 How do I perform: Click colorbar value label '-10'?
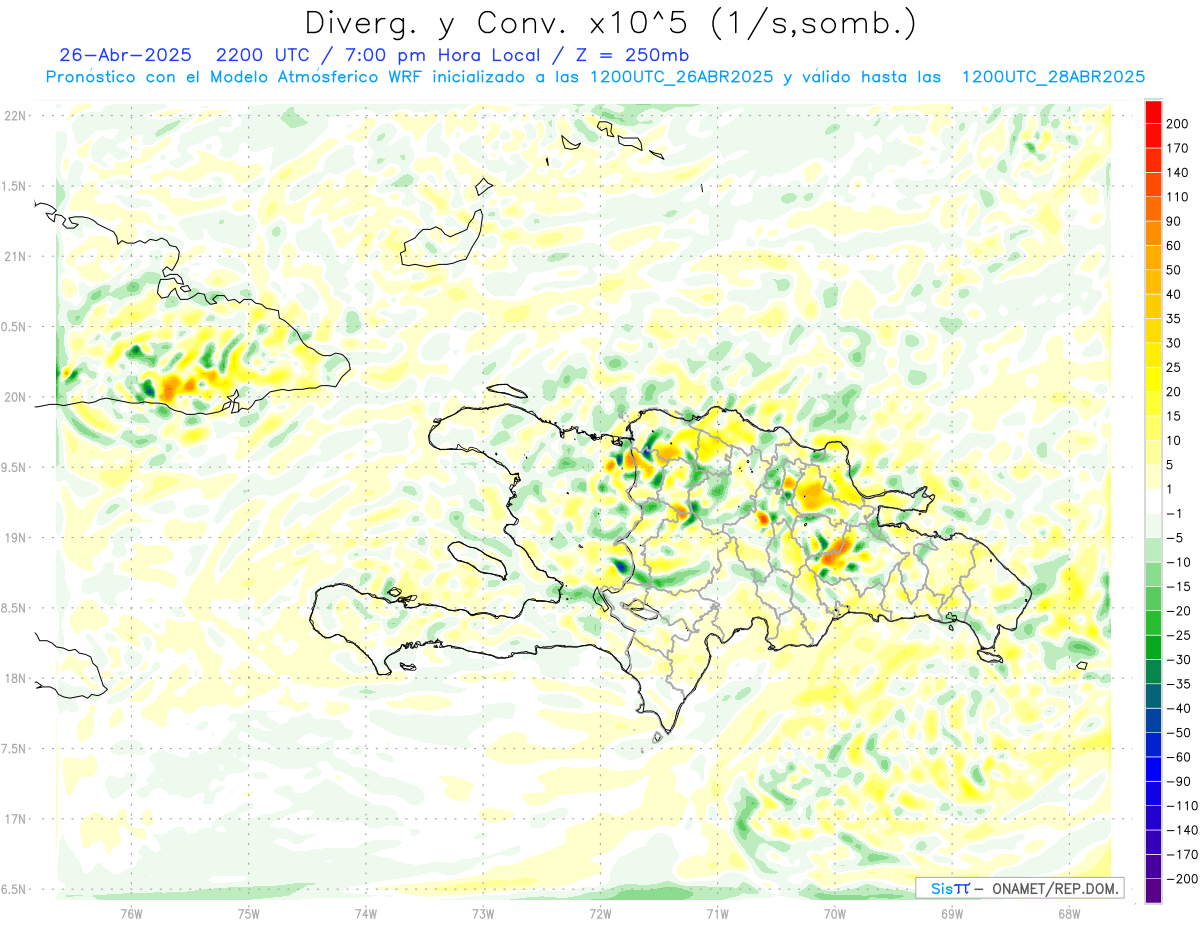[x=1180, y=562]
